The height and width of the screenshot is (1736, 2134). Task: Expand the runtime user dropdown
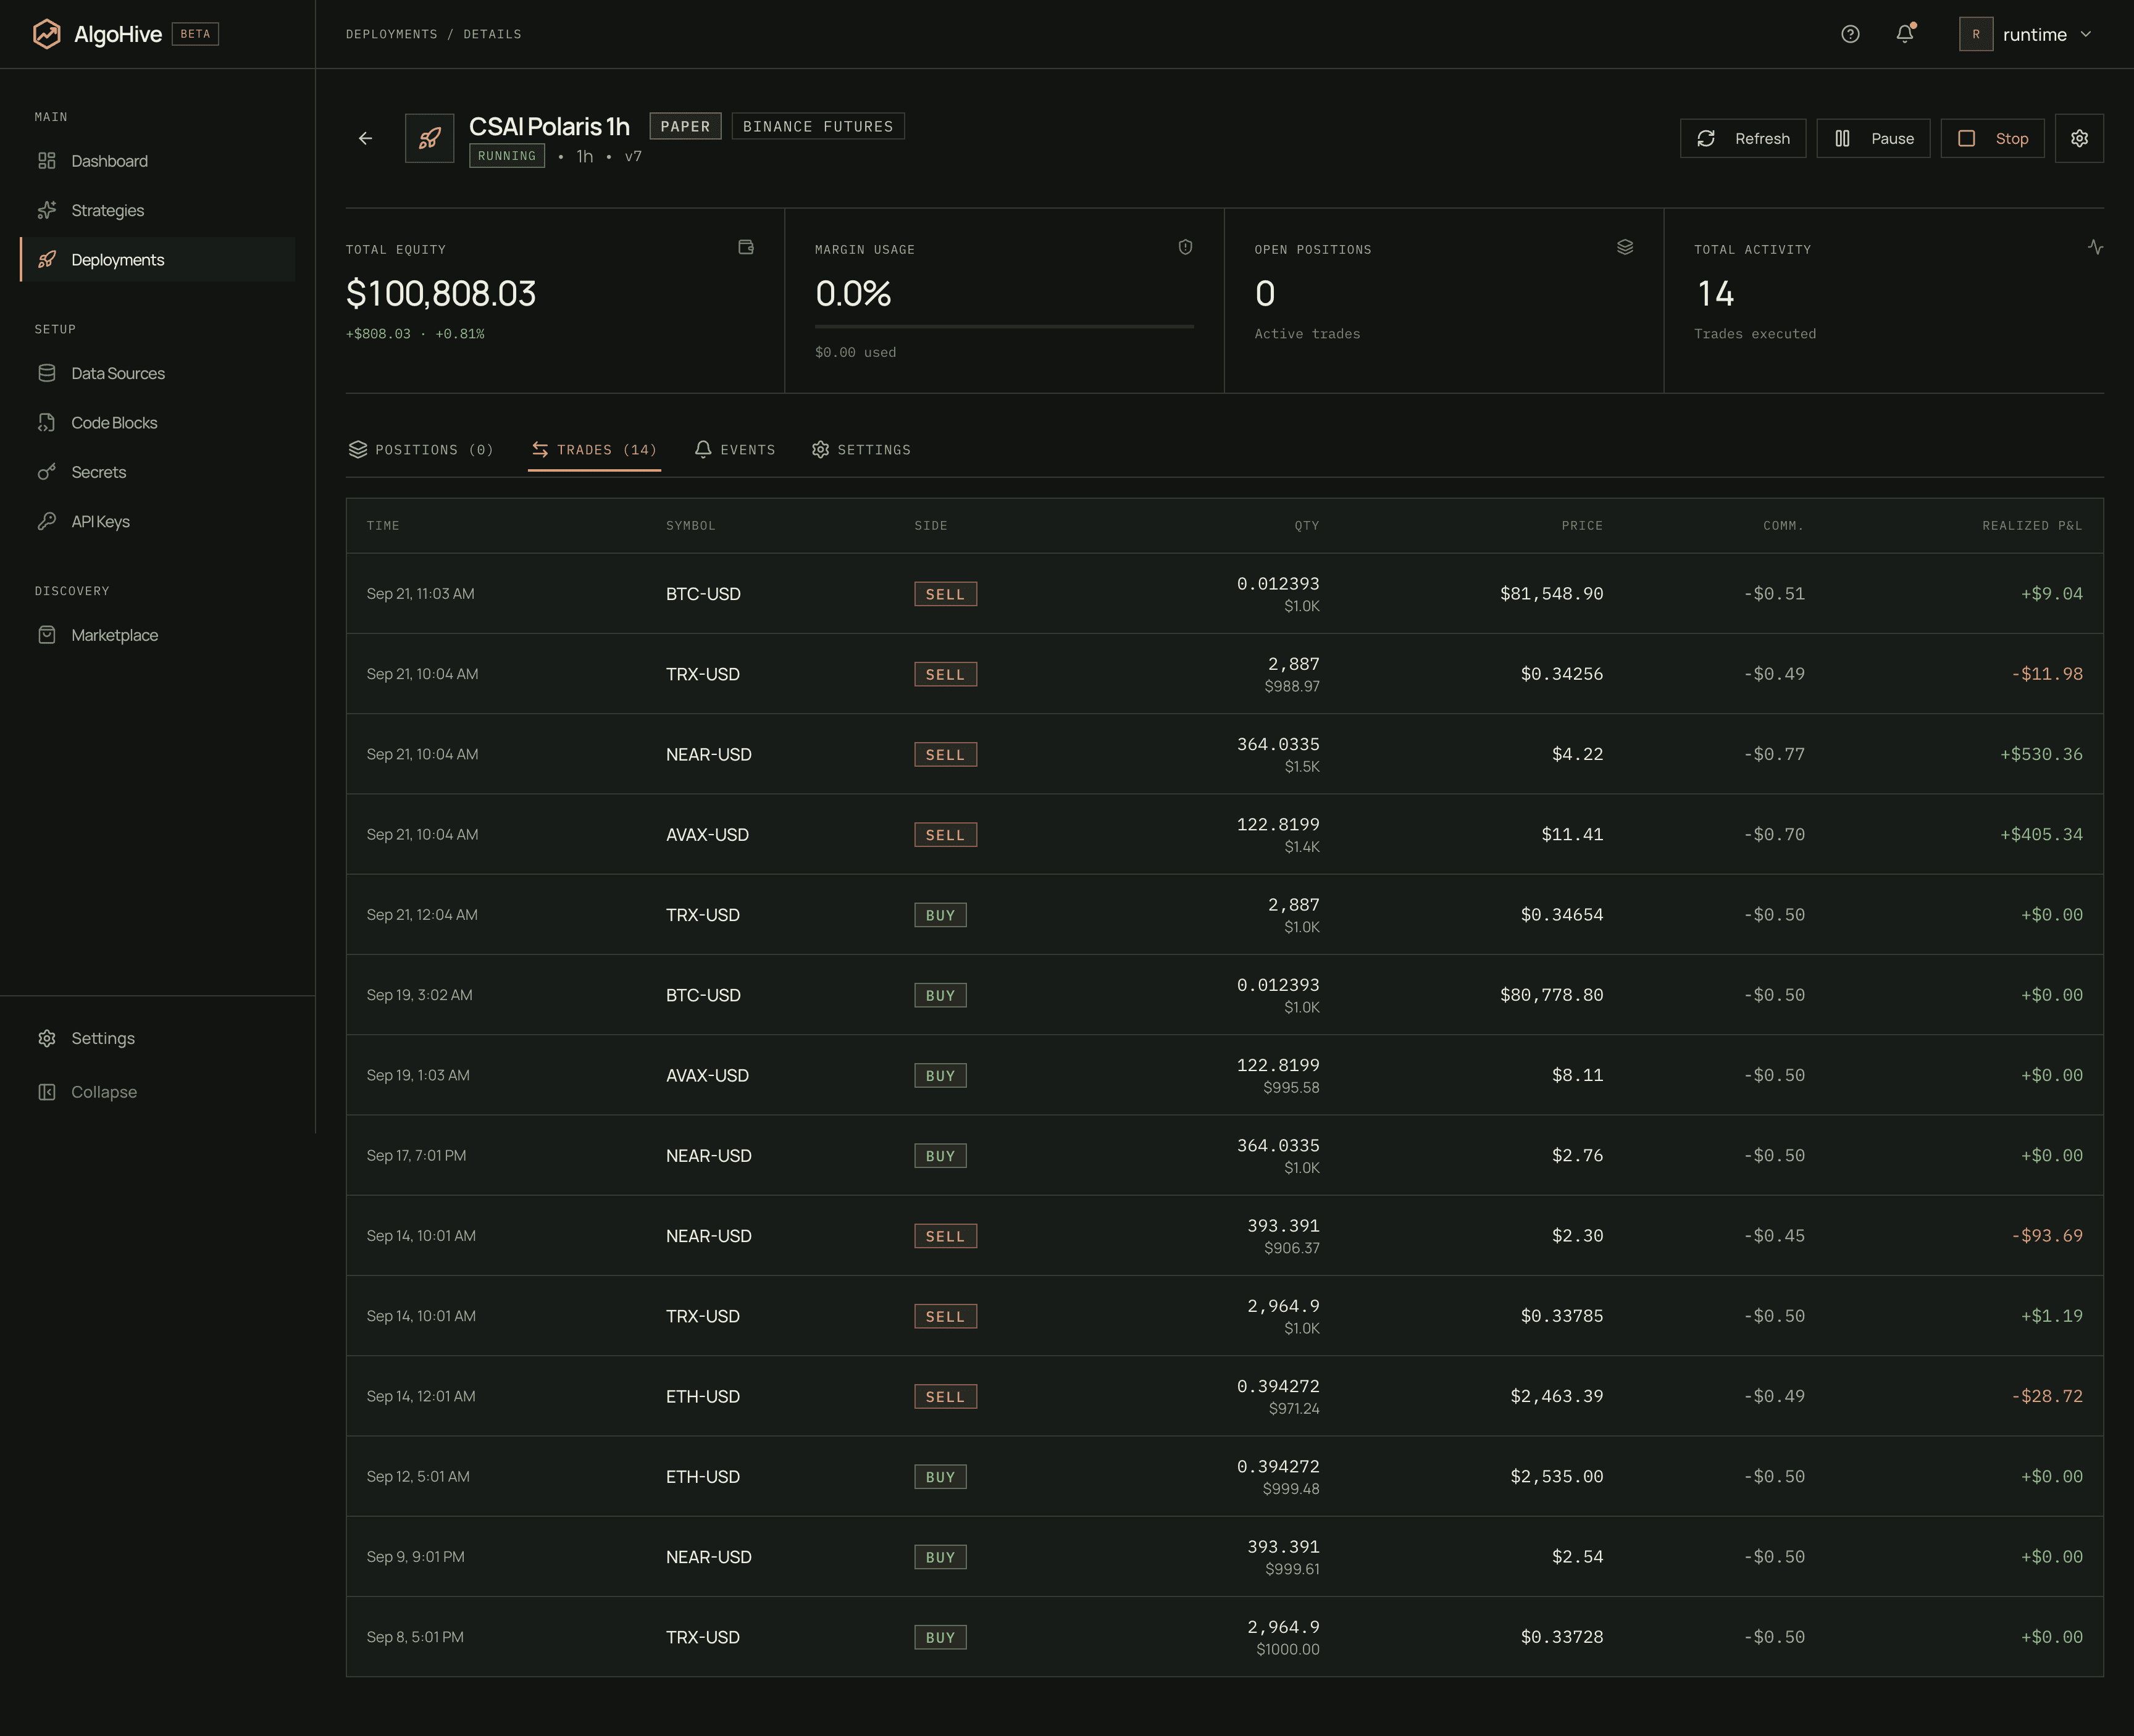coord(2025,34)
